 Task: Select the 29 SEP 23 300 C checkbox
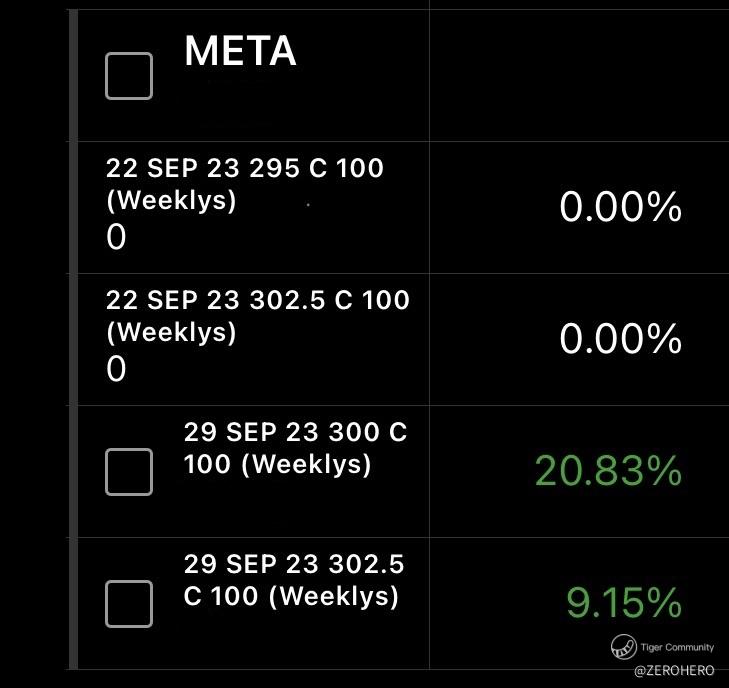129,472
